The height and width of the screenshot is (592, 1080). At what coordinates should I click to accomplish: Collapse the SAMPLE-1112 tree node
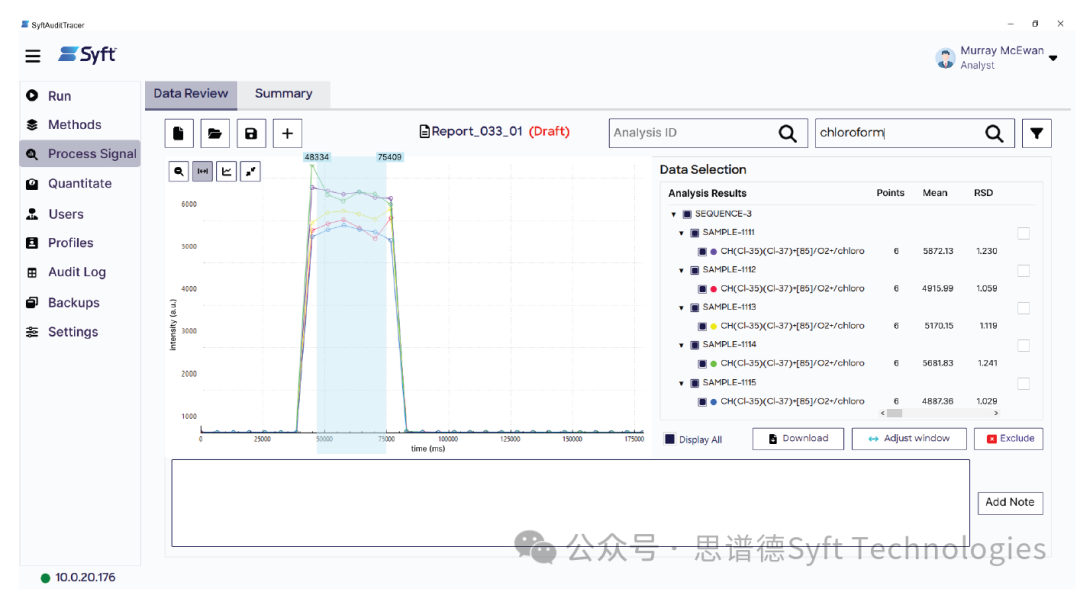681,270
